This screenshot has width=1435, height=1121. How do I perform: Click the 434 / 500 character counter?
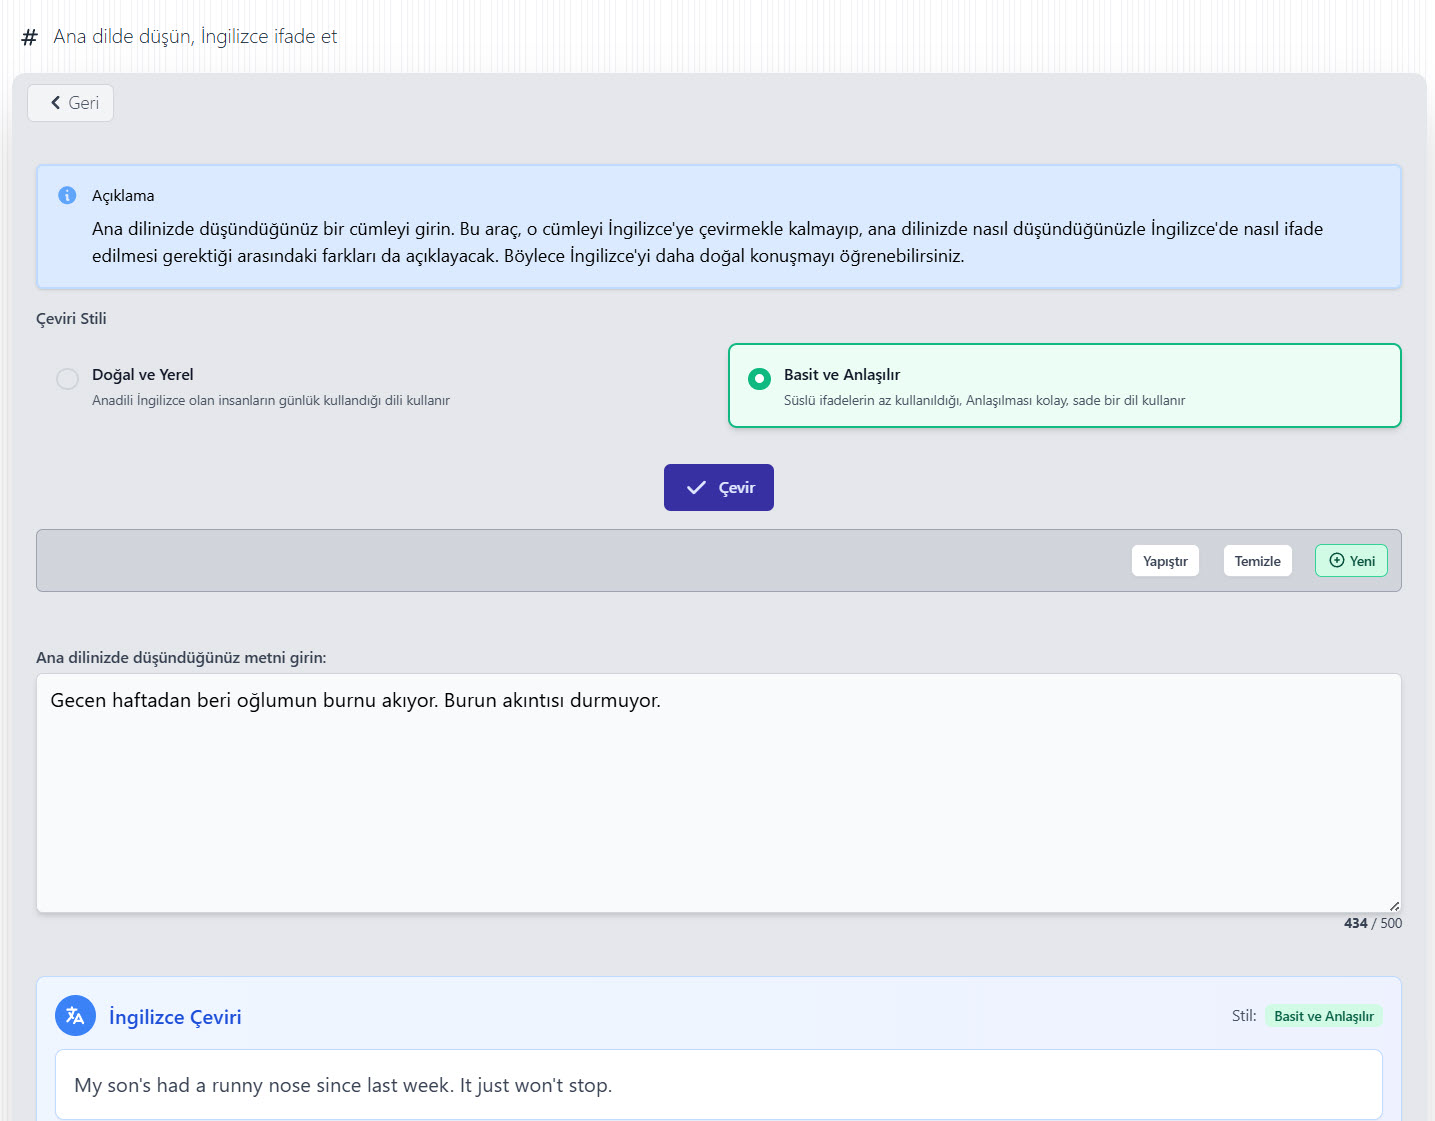pos(1372,923)
